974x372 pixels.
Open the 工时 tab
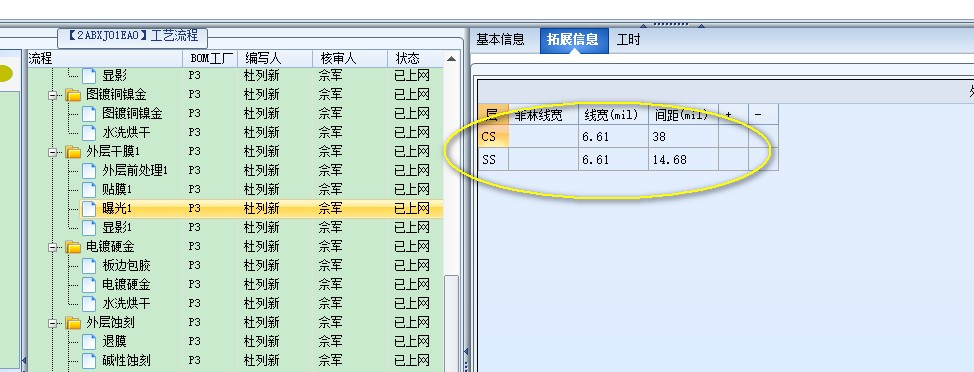[x=628, y=40]
